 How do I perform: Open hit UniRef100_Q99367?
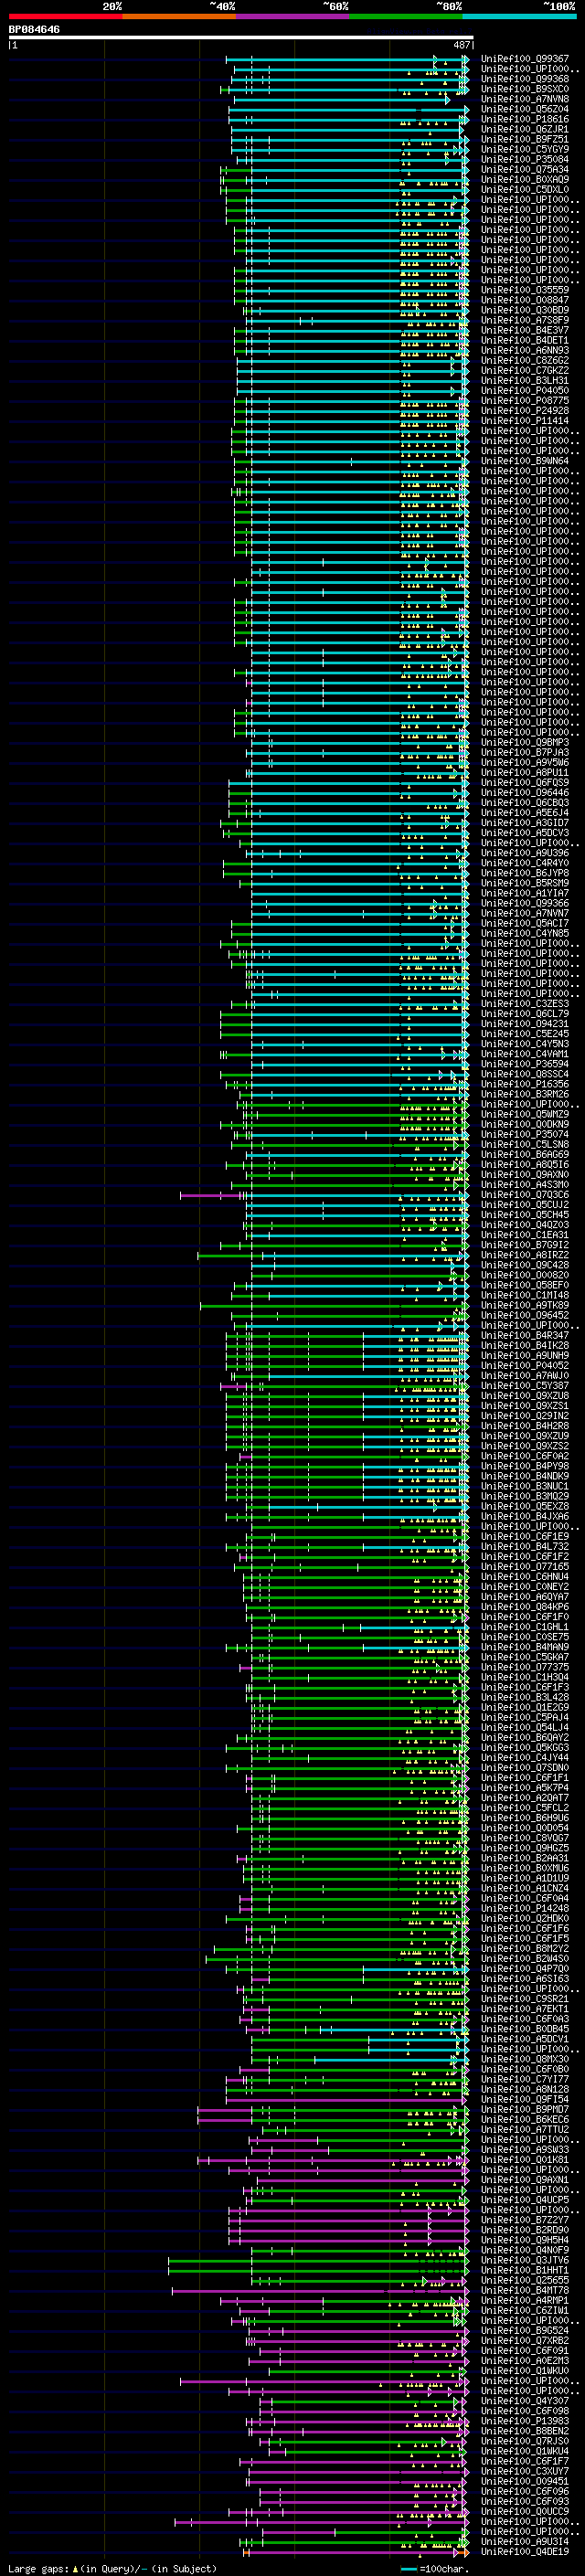click(x=525, y=59)
